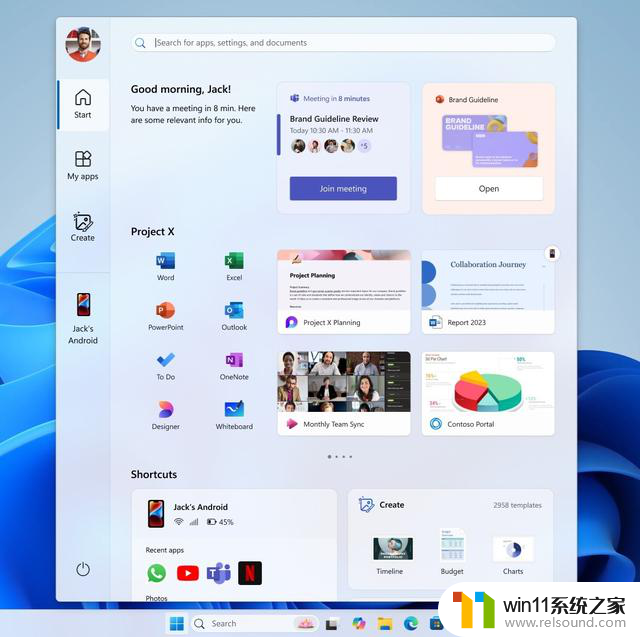Open the Outlook app icon

click(x=234, y=316)
